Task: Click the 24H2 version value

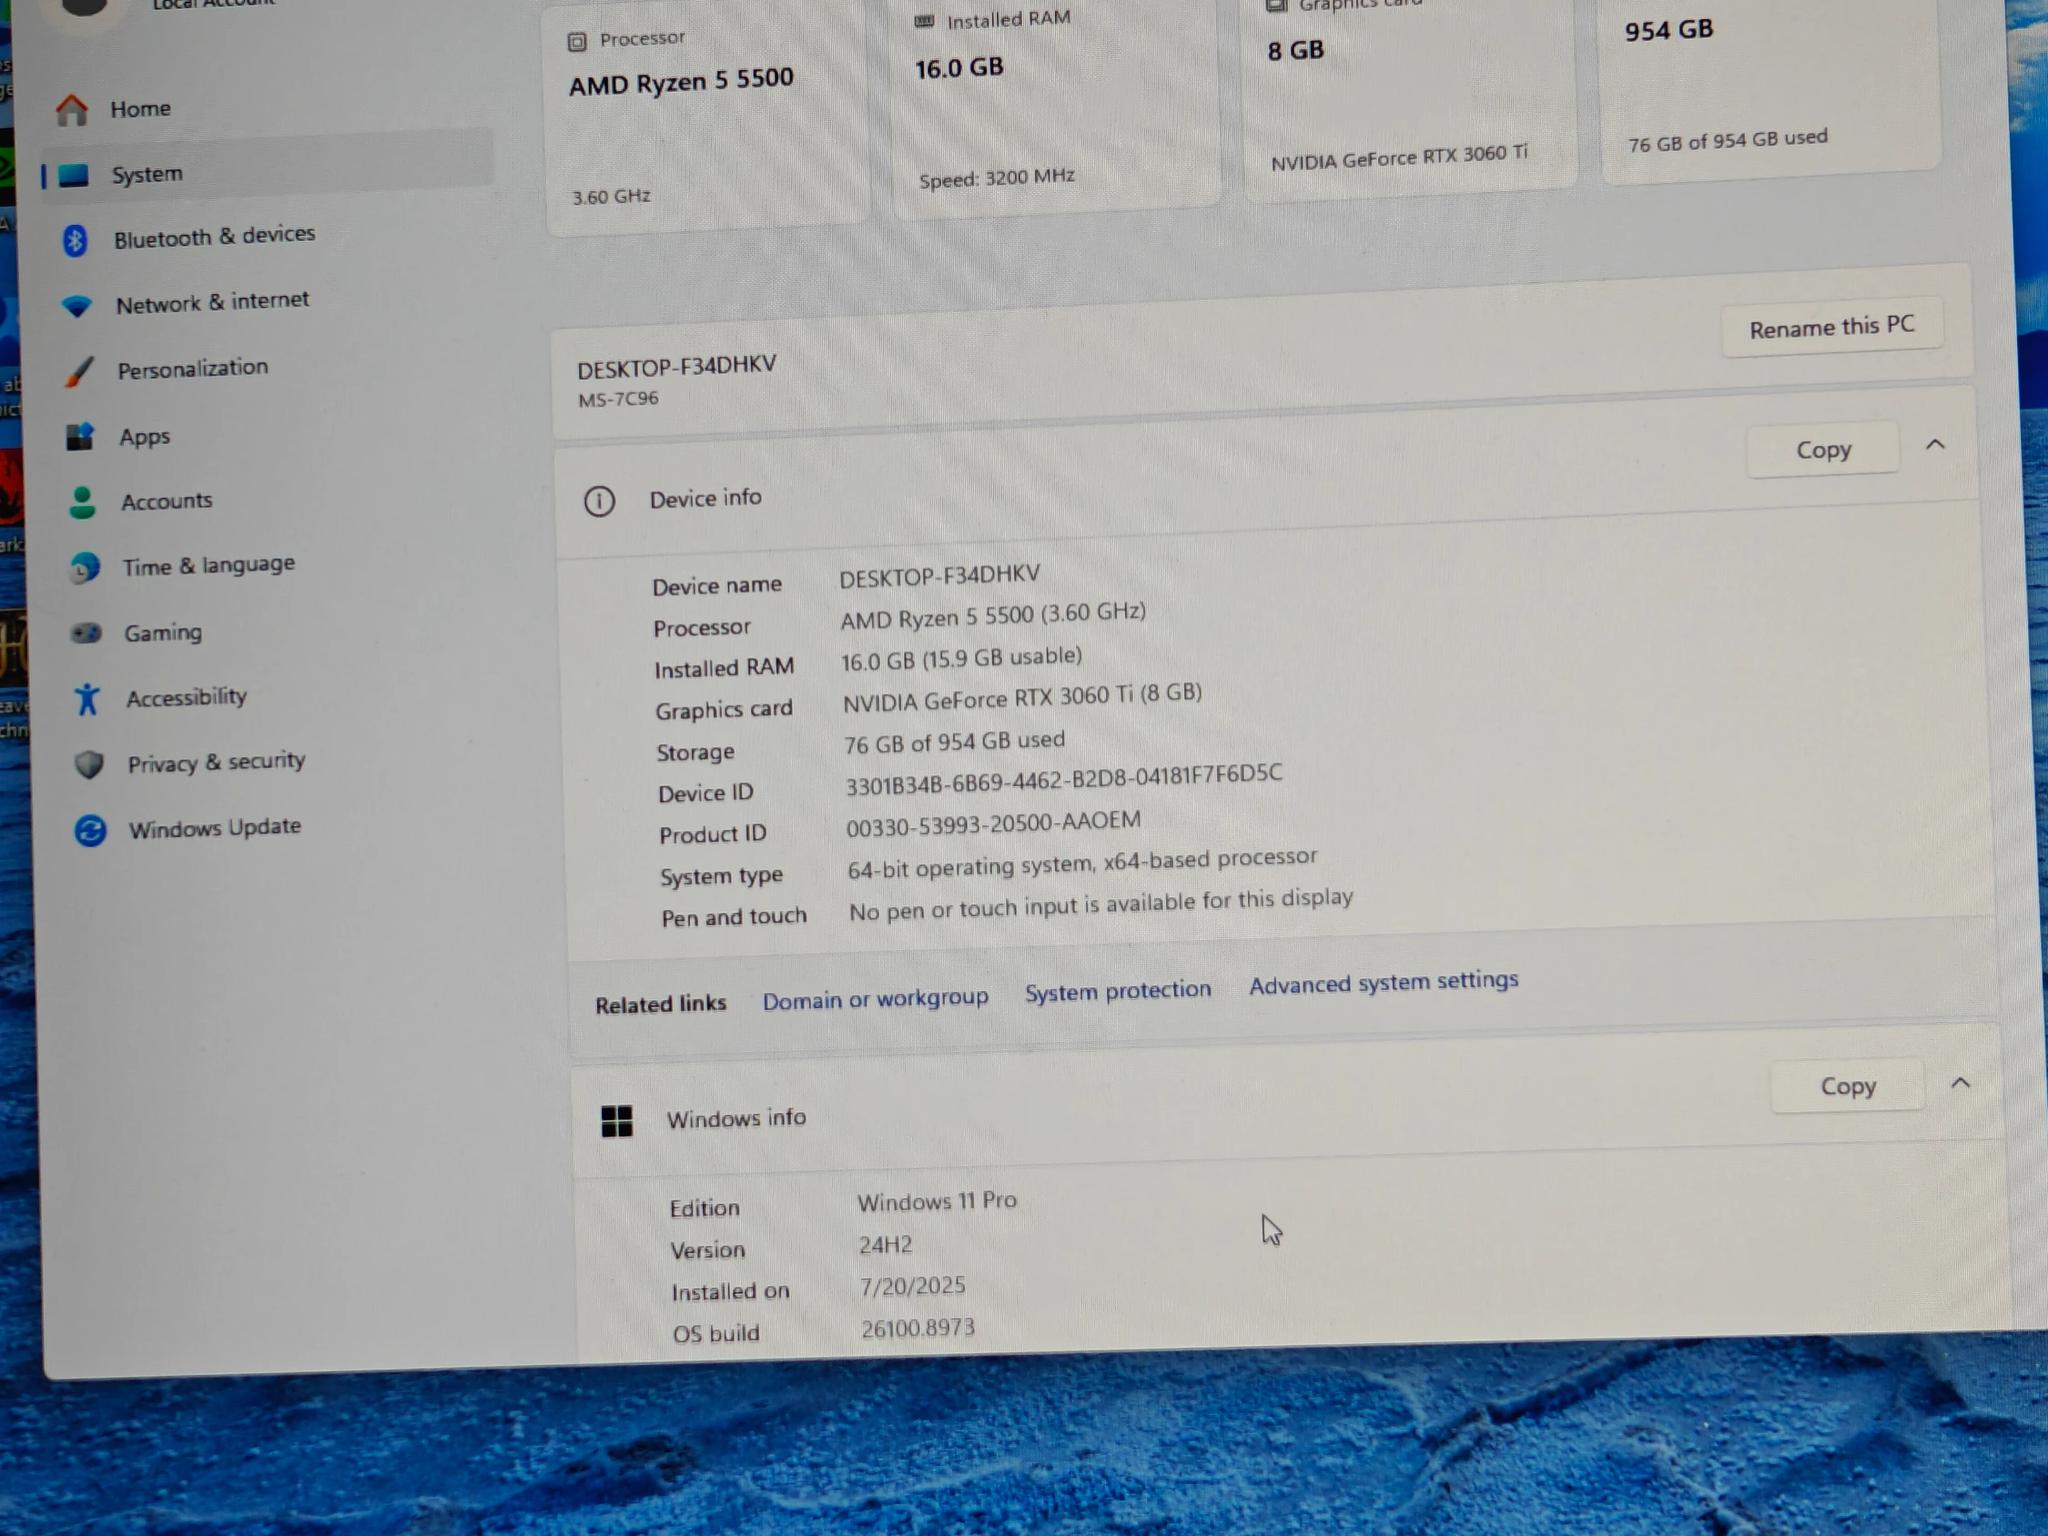Action: [x=885, y=1245]
